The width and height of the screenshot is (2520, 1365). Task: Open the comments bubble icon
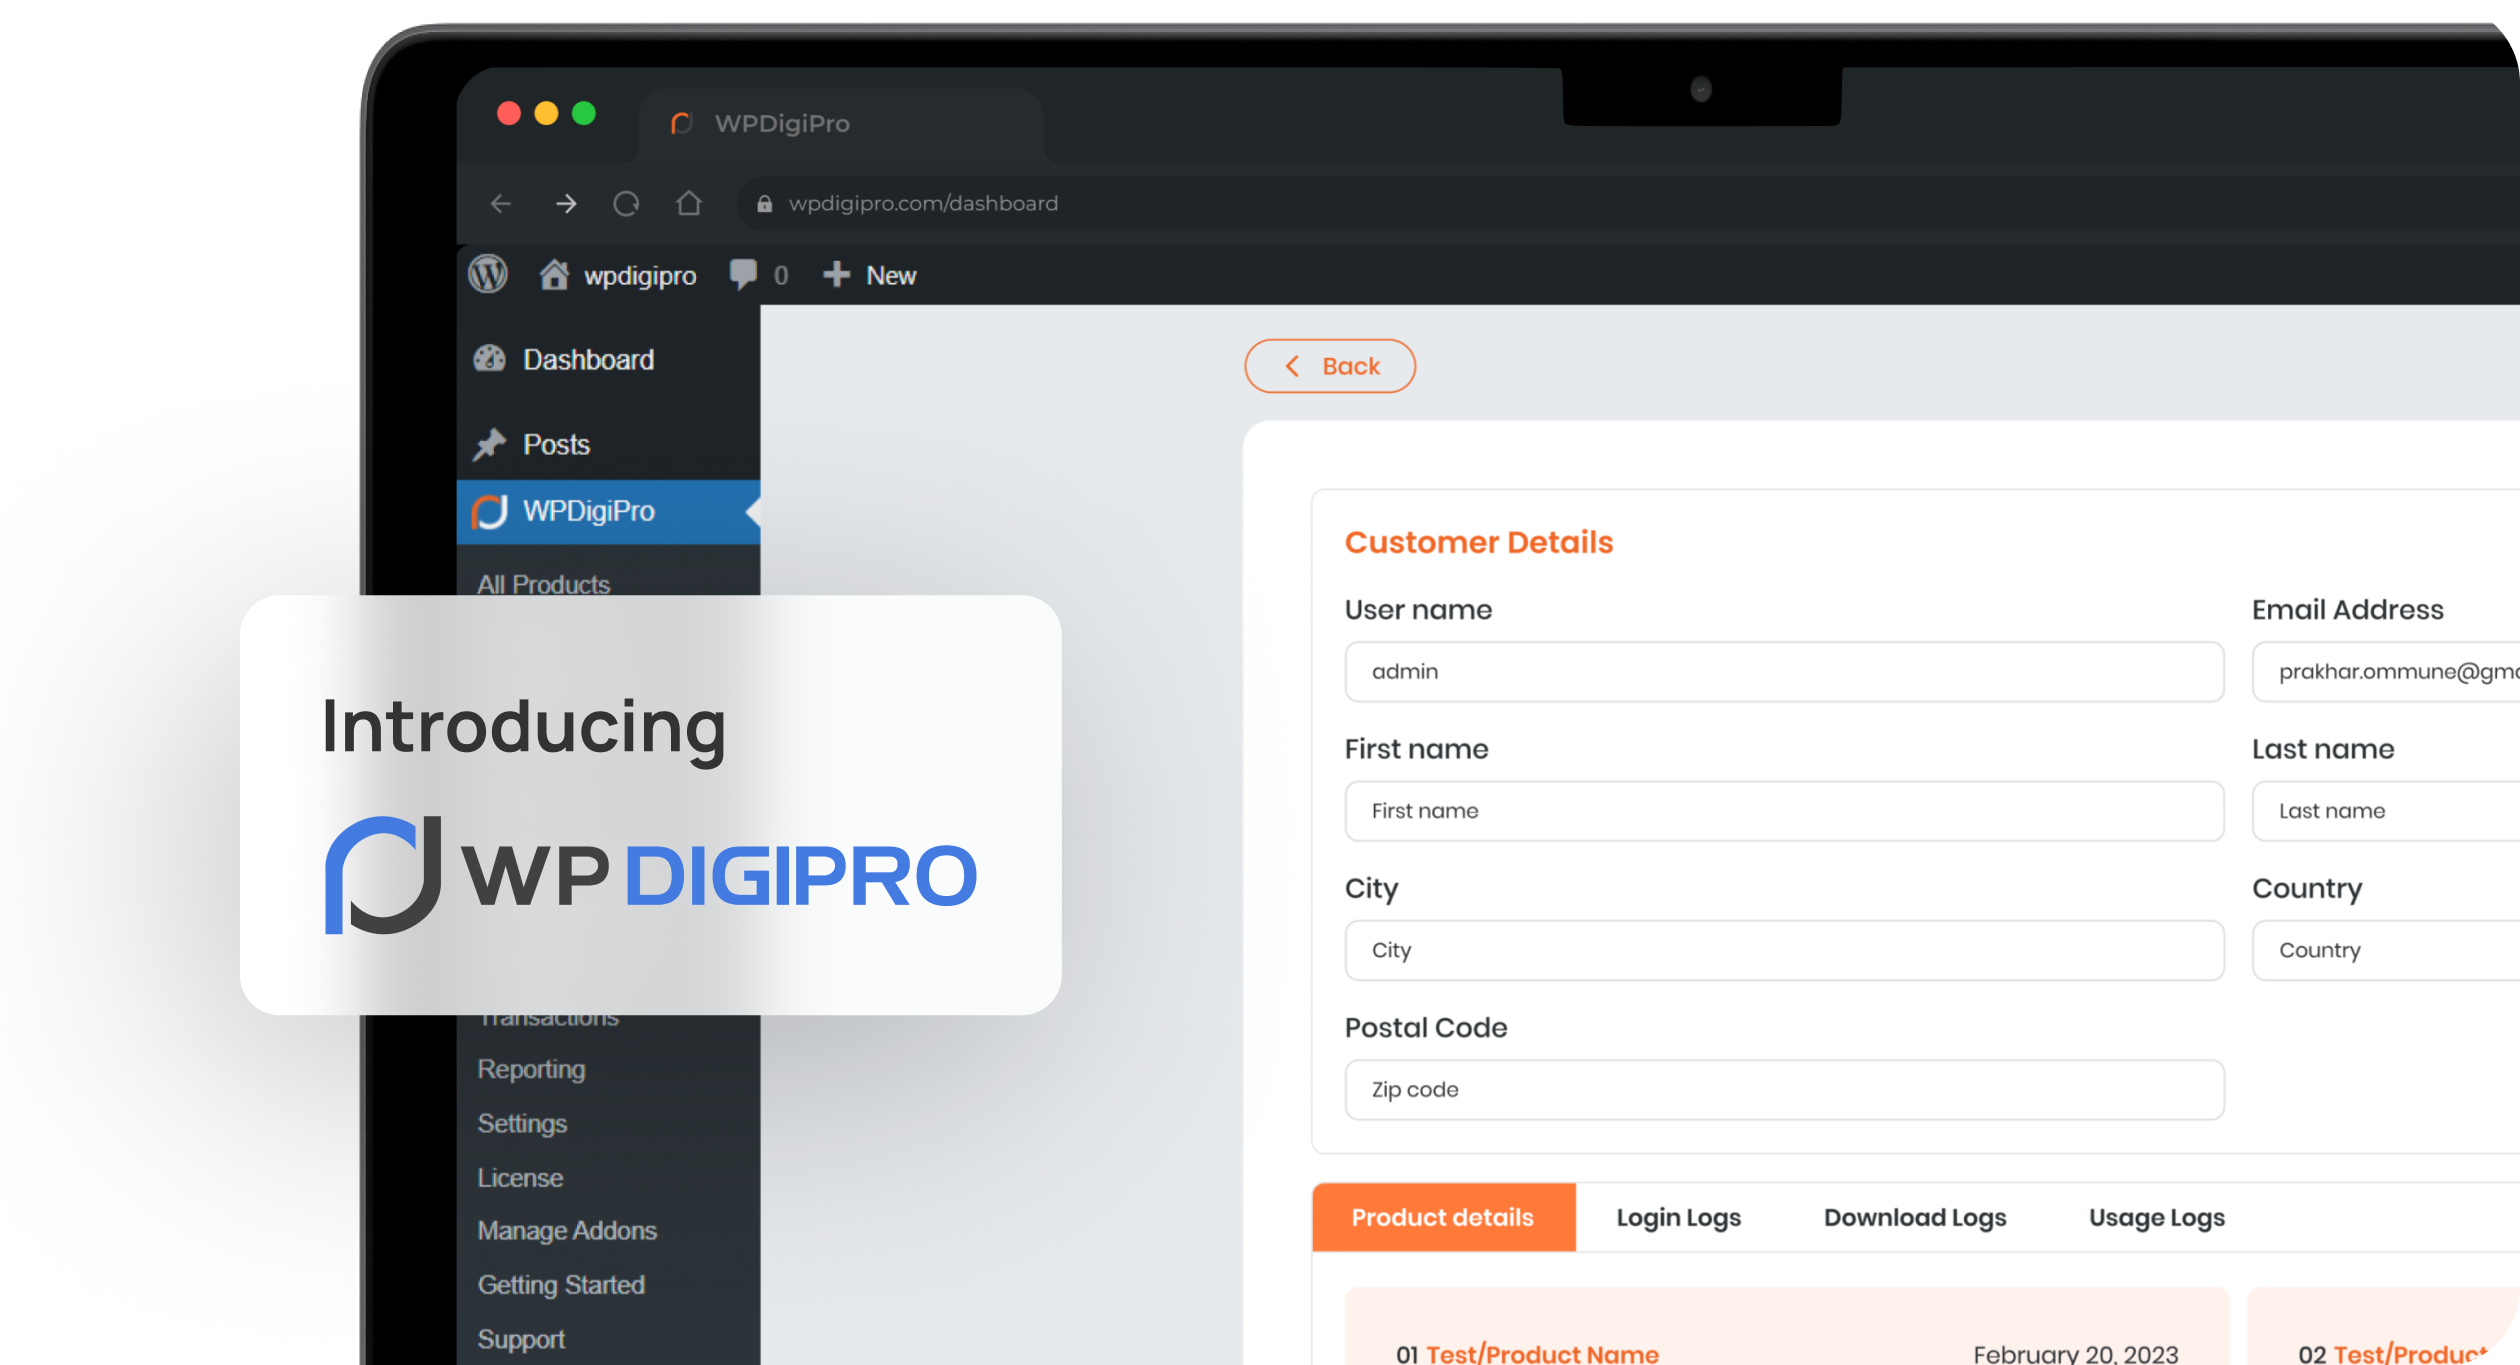pos(743,274)
